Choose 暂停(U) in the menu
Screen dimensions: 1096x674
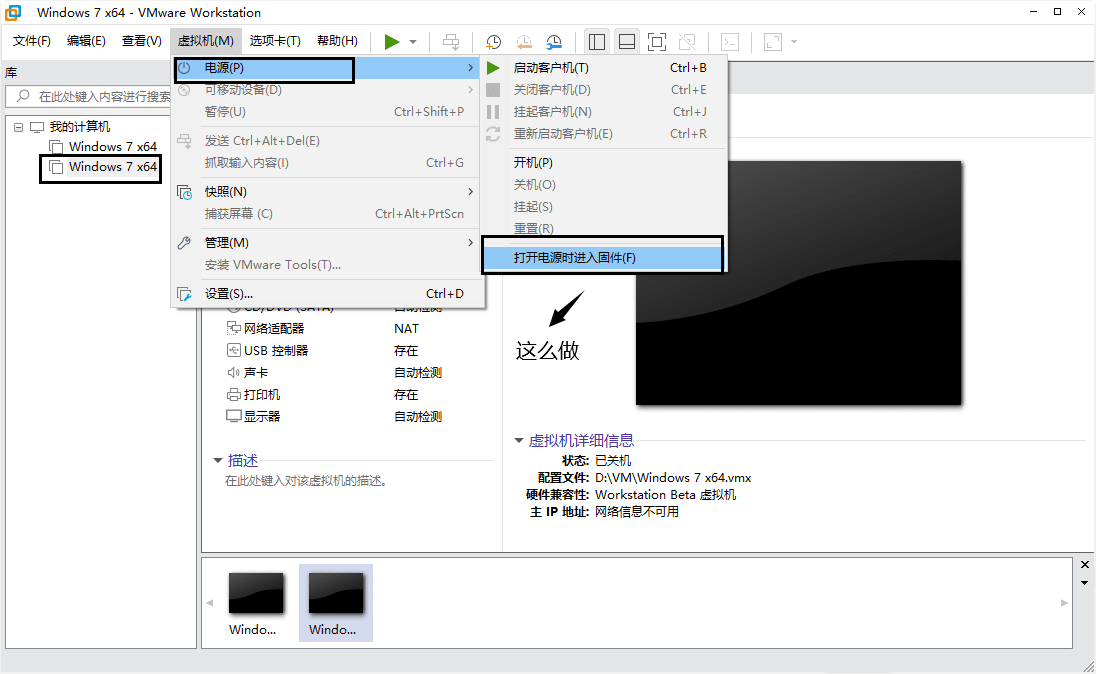coord(326,112)
